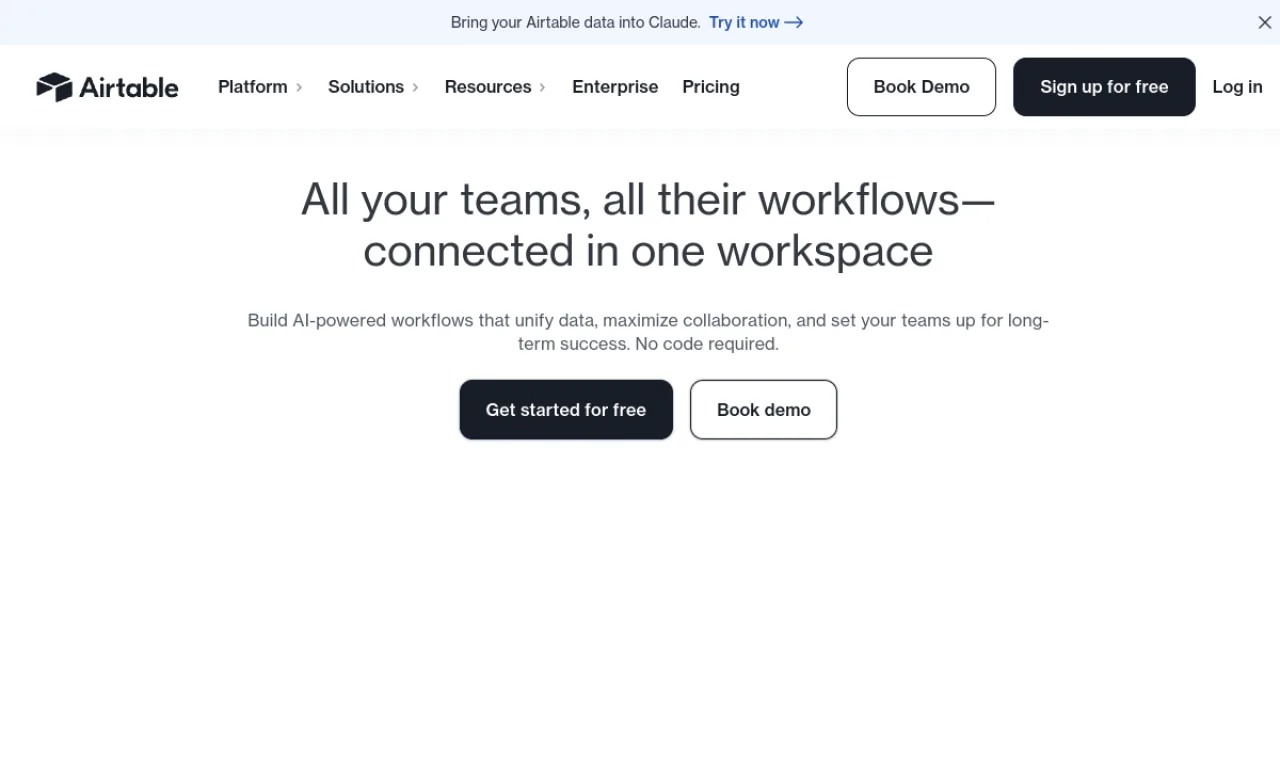Click the 'Build AI-powered workflows' paragraph
1280x768 pixels.
pyautogui.click(x=648, y=332)
